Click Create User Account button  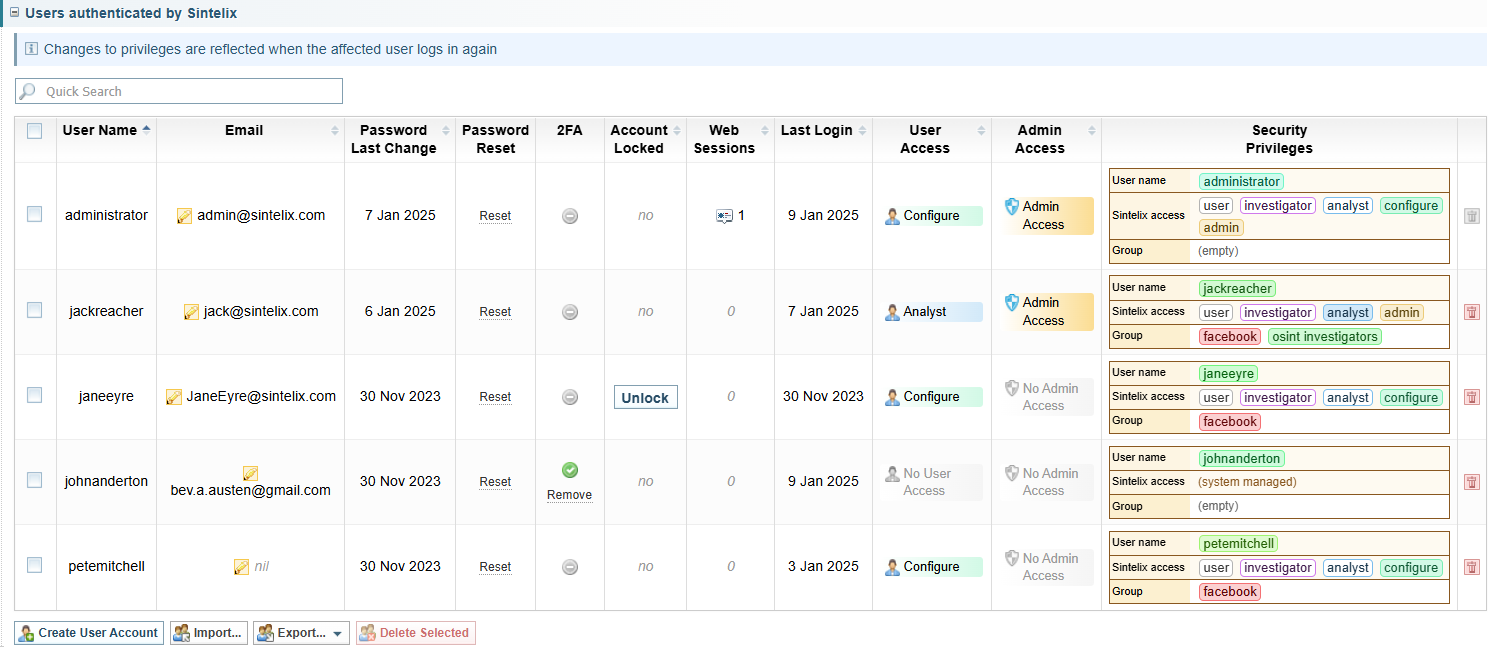click(89, 633)
